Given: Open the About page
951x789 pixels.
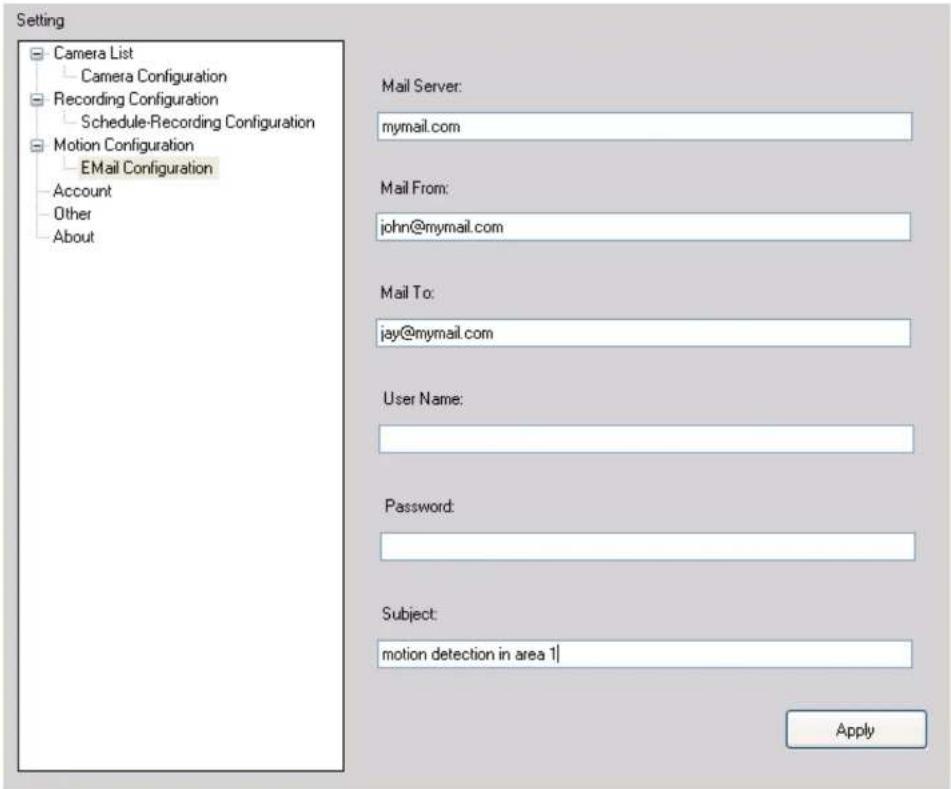Looking at the screenshot, I should 73,237.
